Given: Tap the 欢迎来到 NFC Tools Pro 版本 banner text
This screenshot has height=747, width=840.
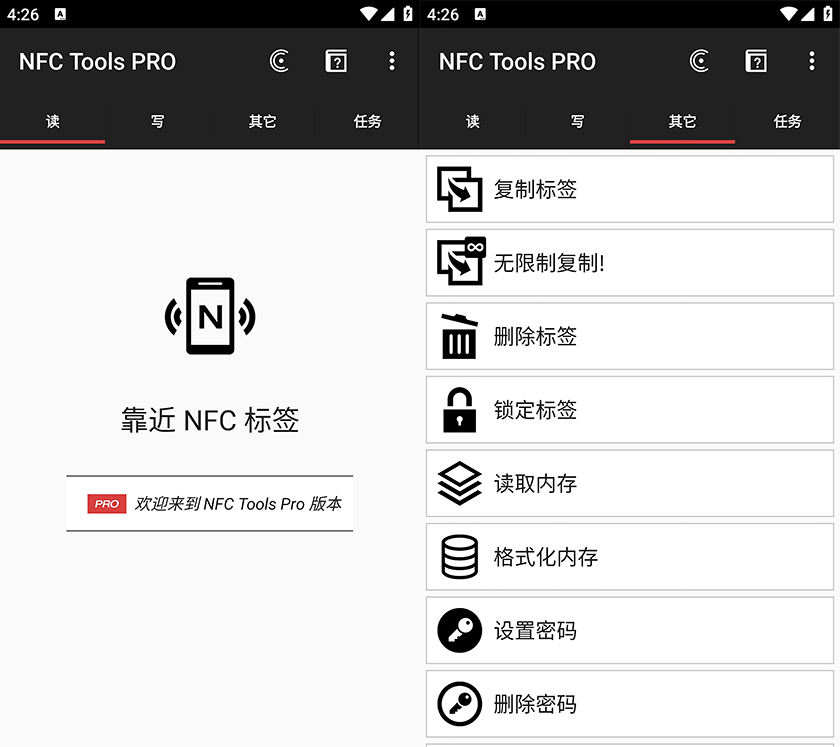Looking at the screenshot, I should (238, 504).
